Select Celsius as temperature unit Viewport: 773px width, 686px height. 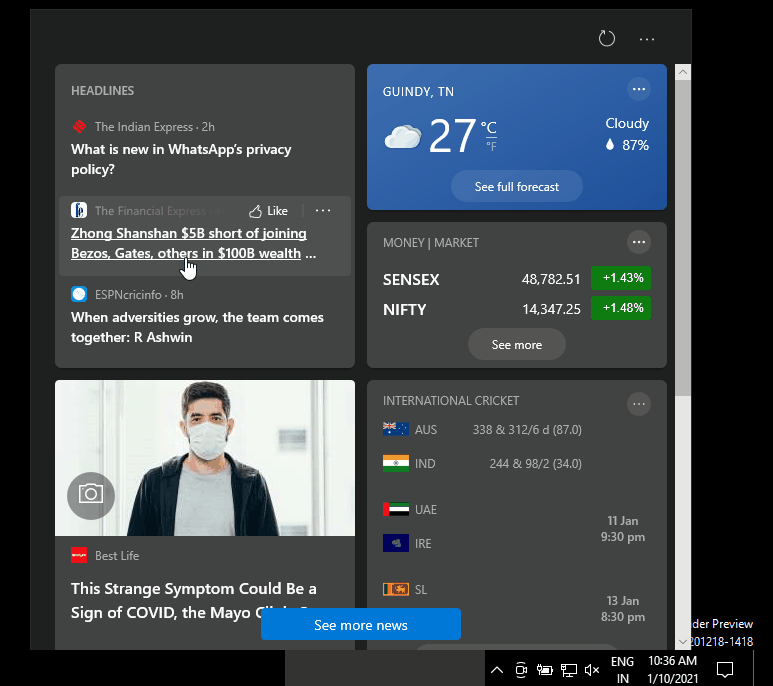pos(489,128)
